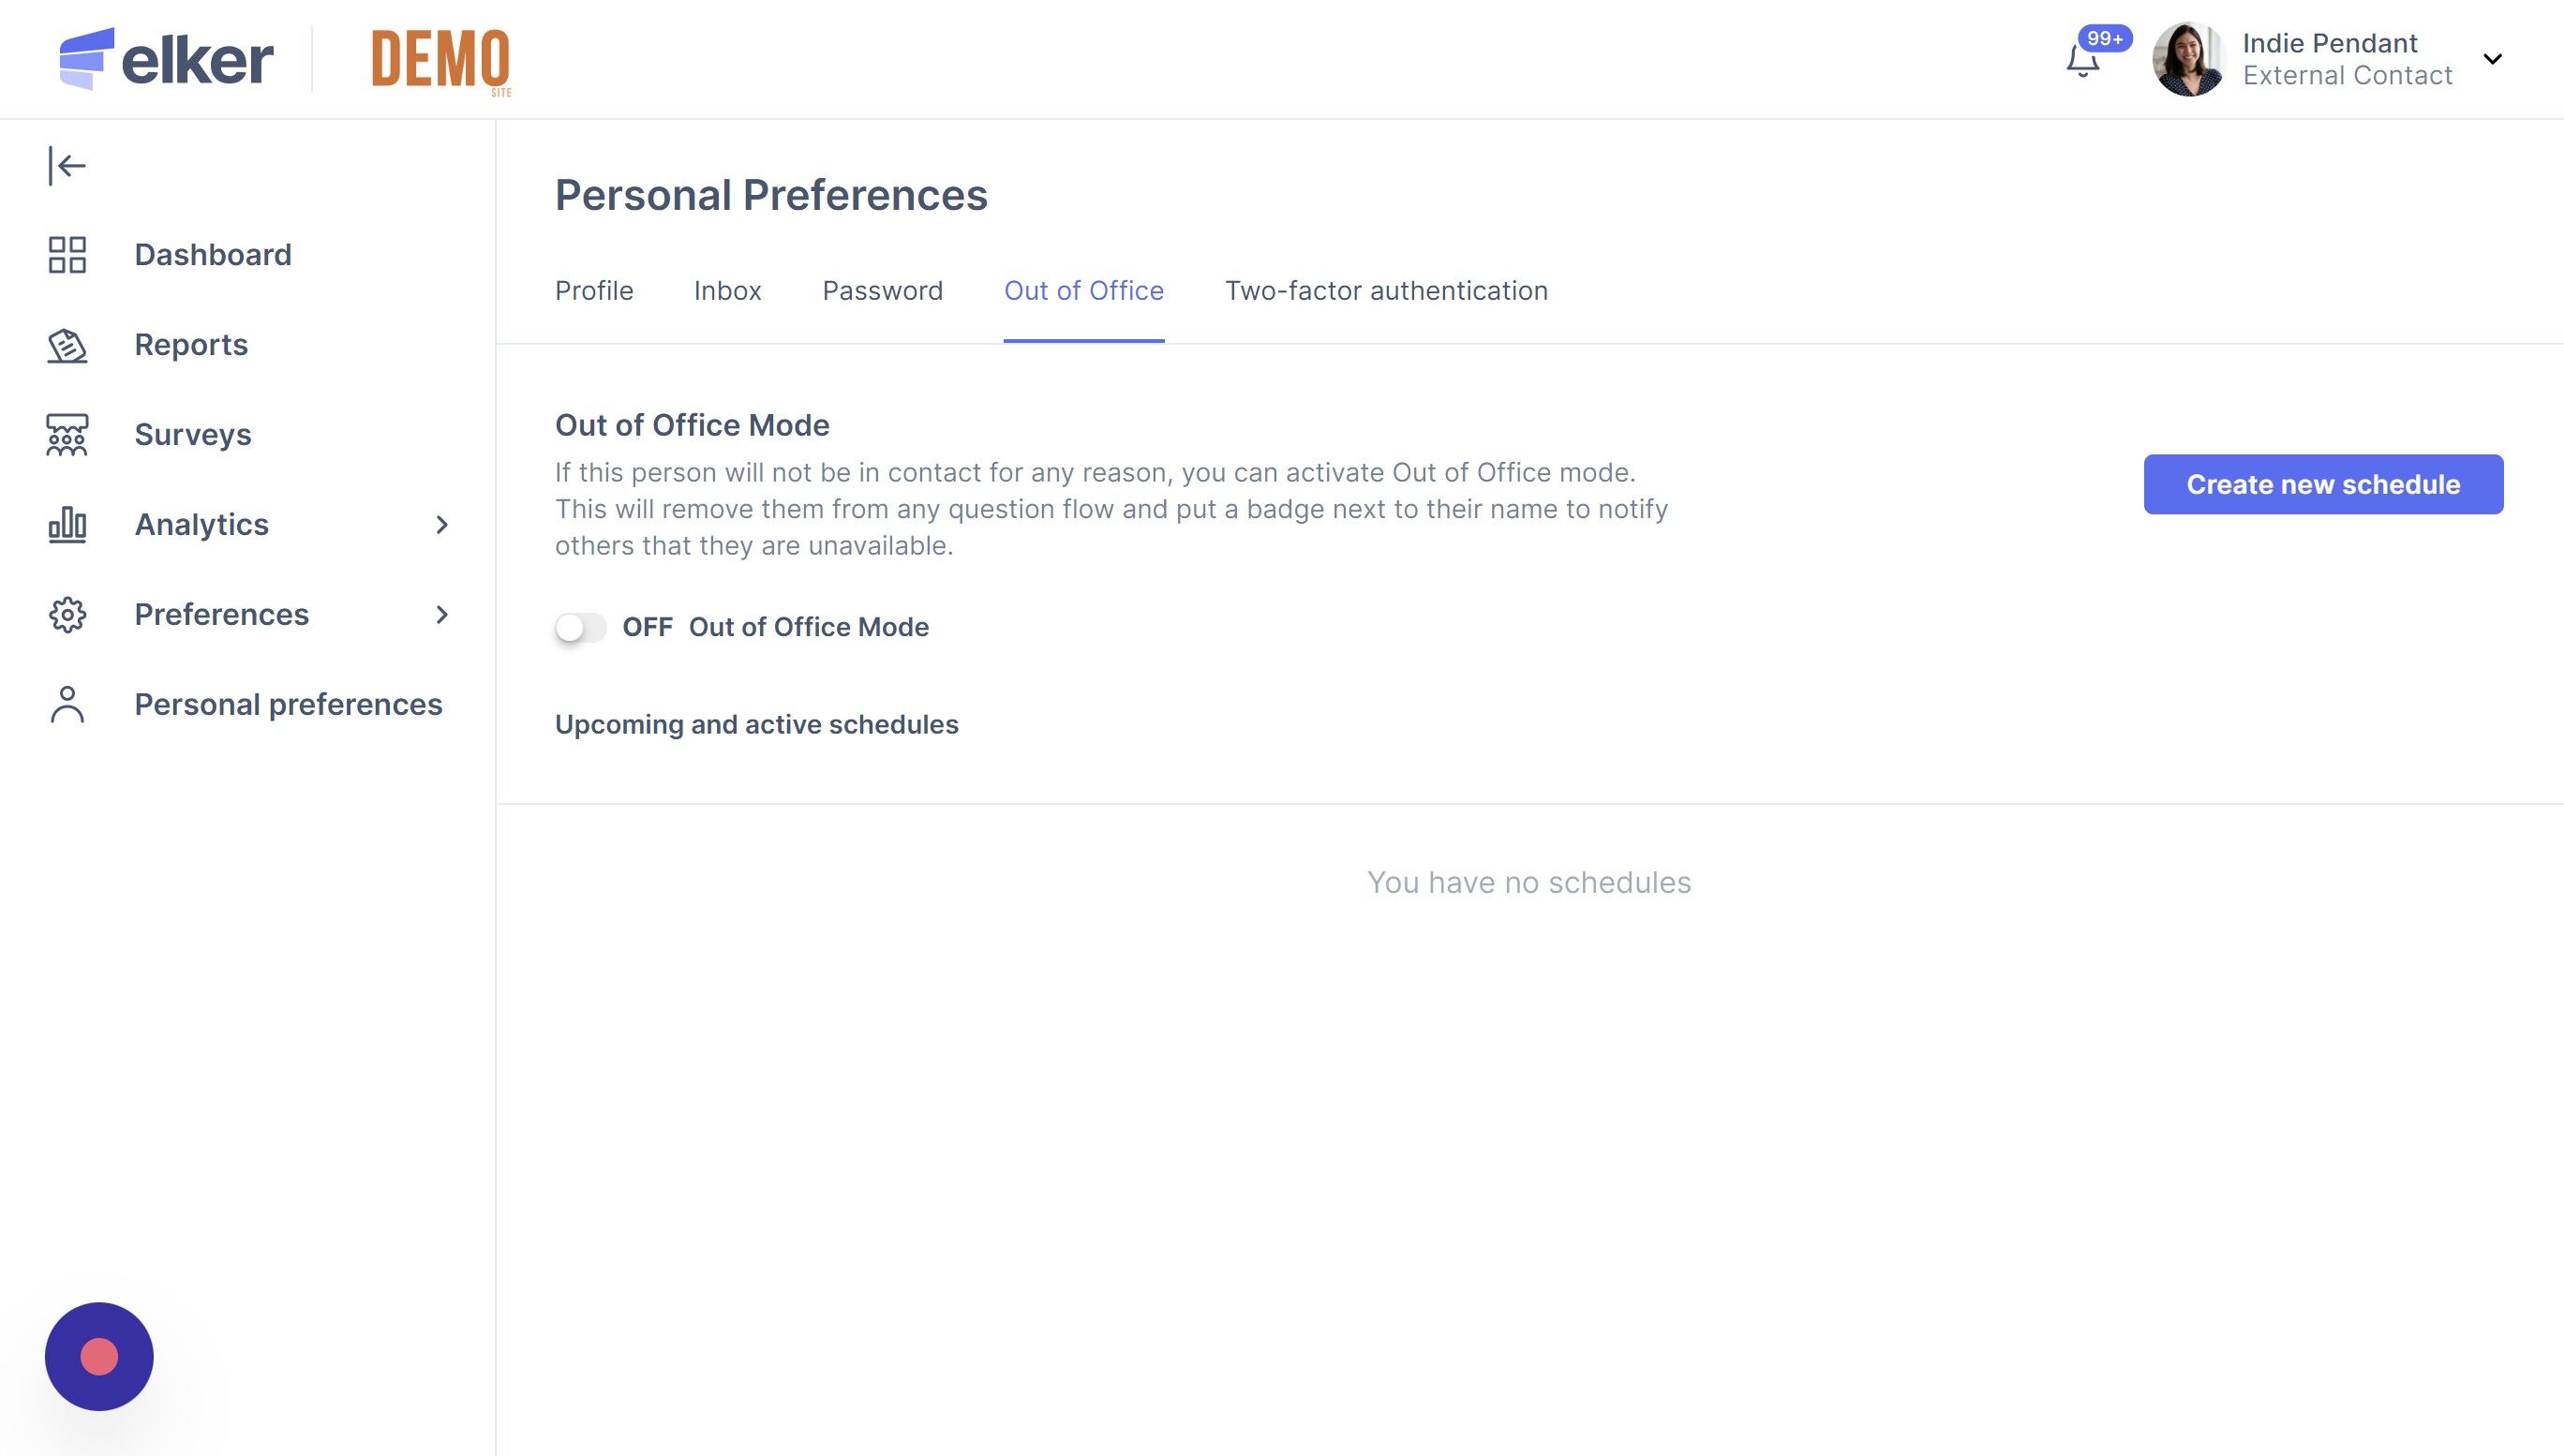Open the Inbox tab
The height and width of the screenshot is (1456, 2564).
tap(727, 291)
